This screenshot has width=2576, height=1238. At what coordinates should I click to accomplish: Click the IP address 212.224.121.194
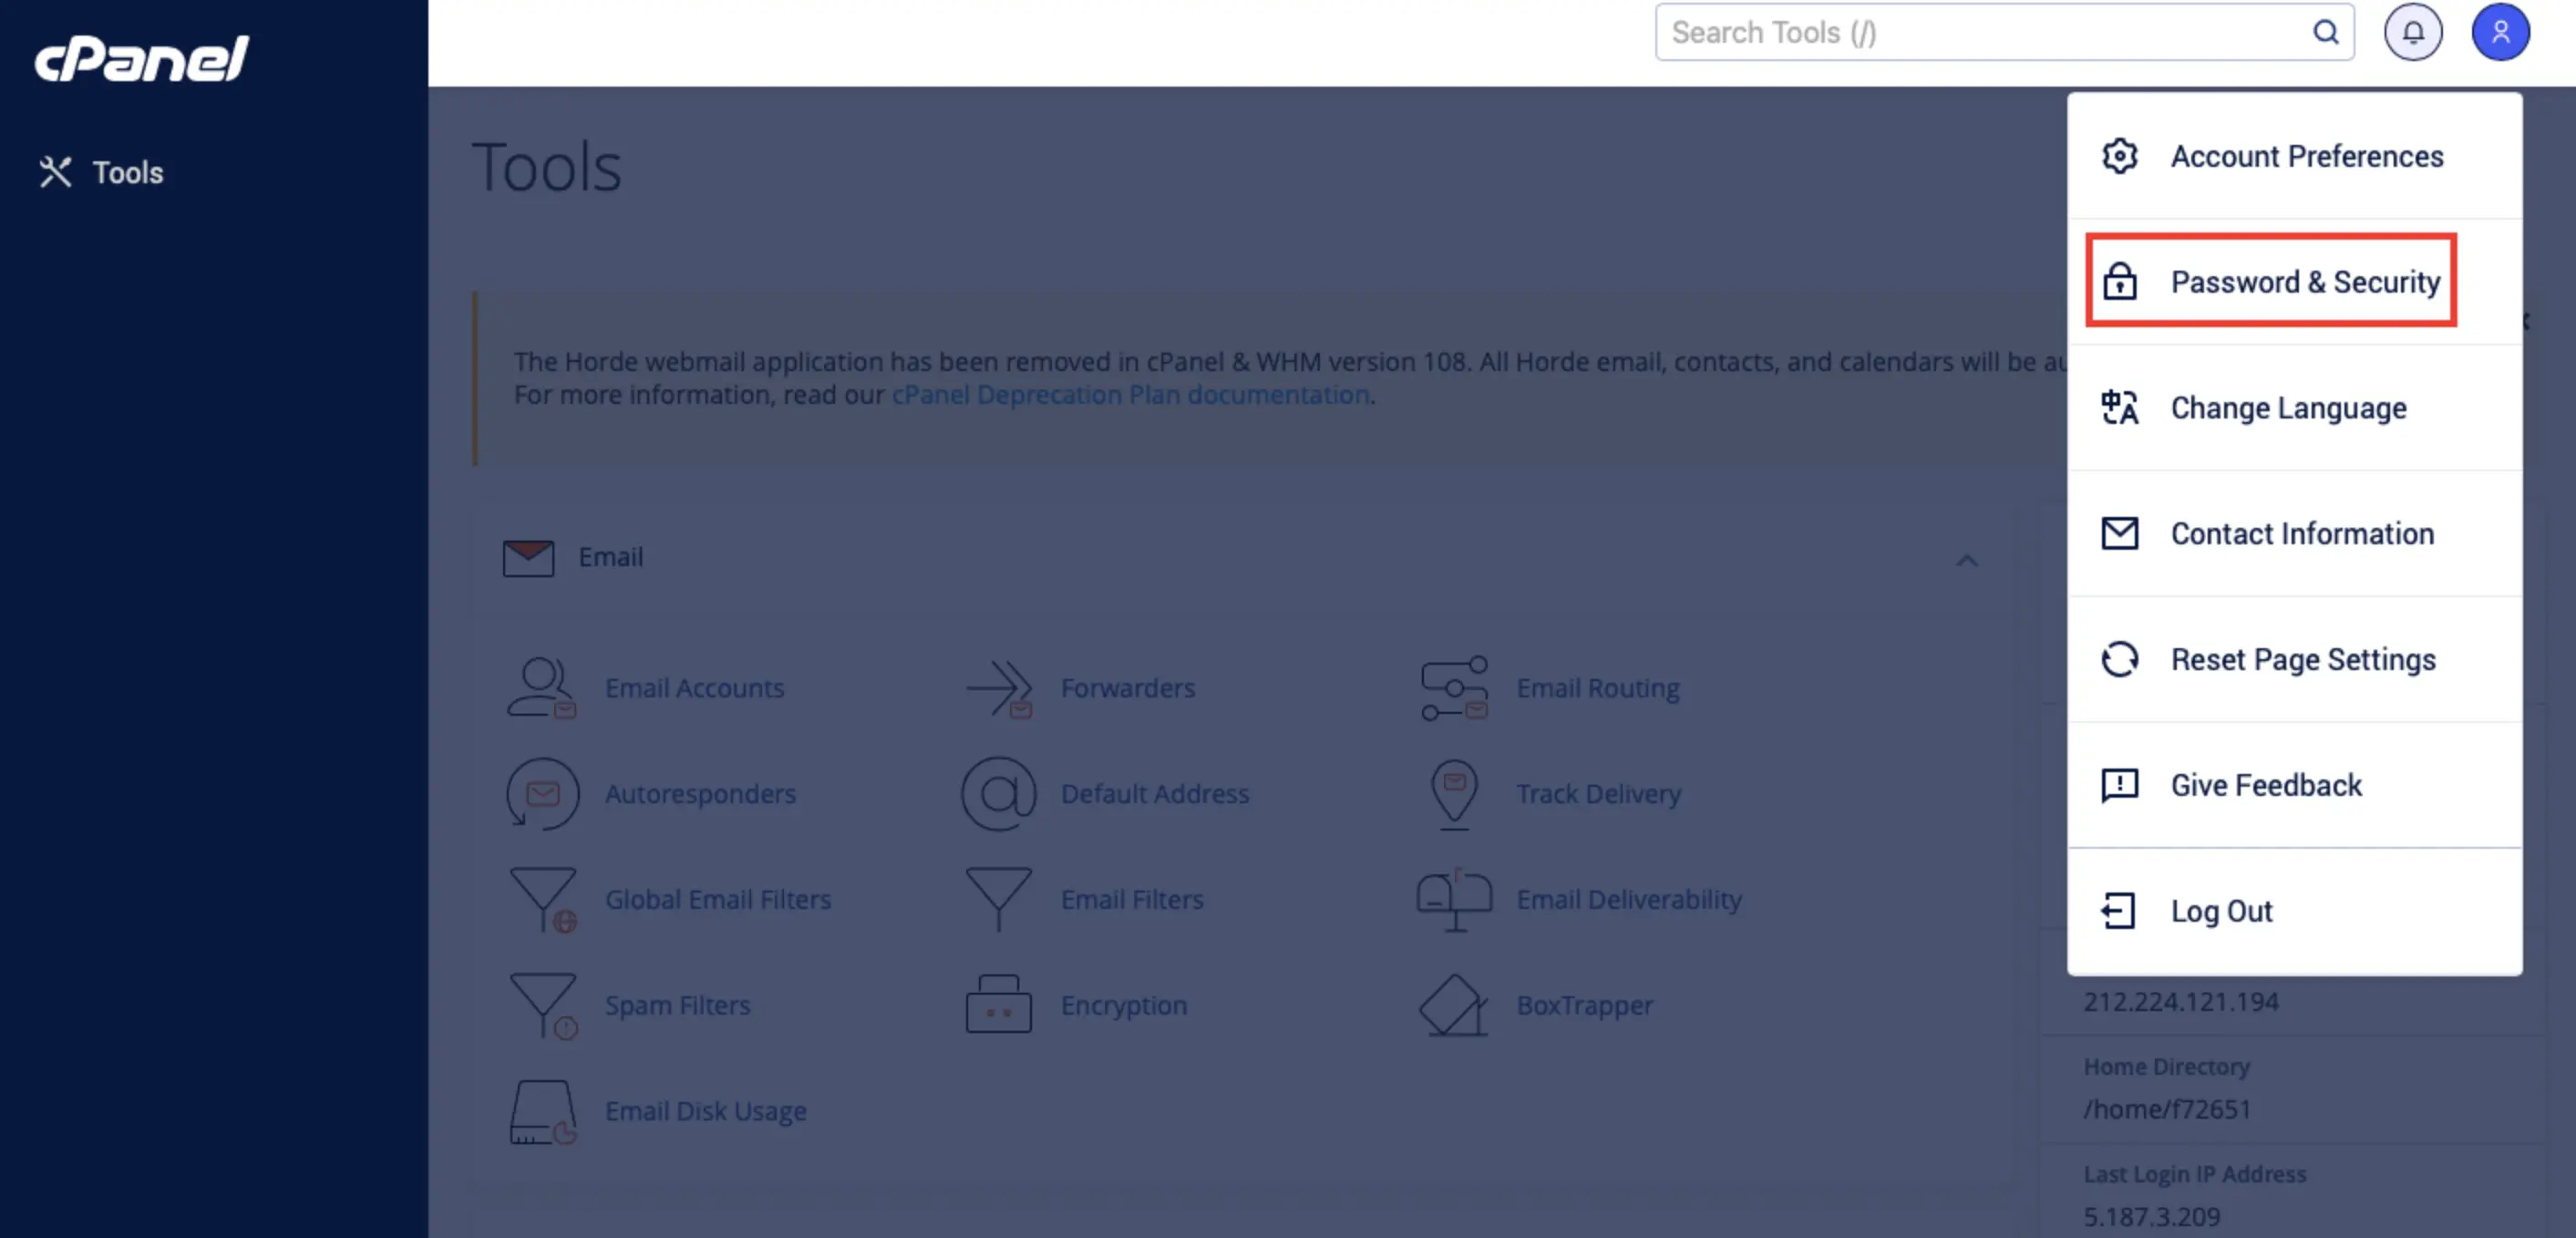click(2180, 1002)
